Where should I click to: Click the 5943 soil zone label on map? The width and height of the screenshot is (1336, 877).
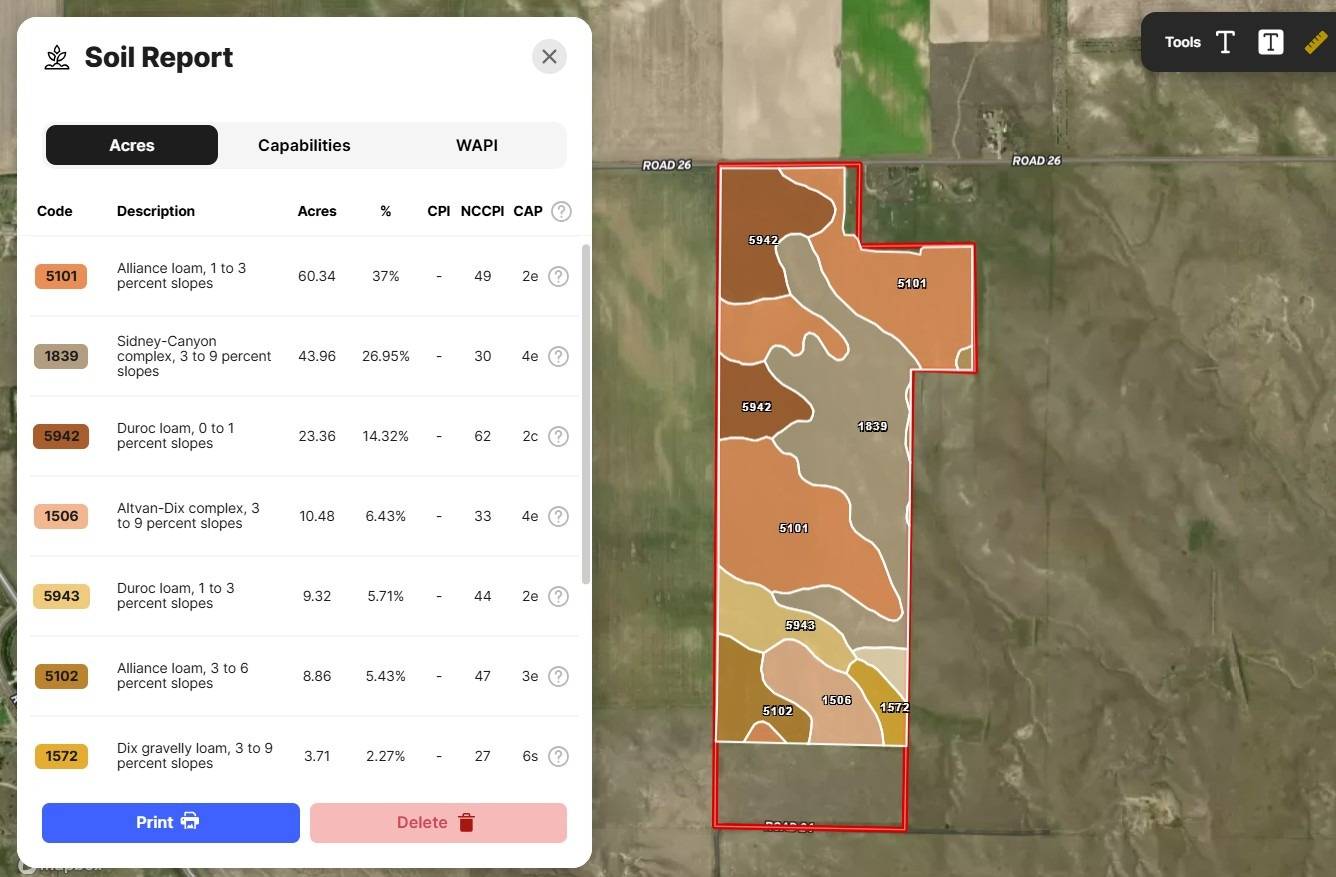click(x=800, y=625)
